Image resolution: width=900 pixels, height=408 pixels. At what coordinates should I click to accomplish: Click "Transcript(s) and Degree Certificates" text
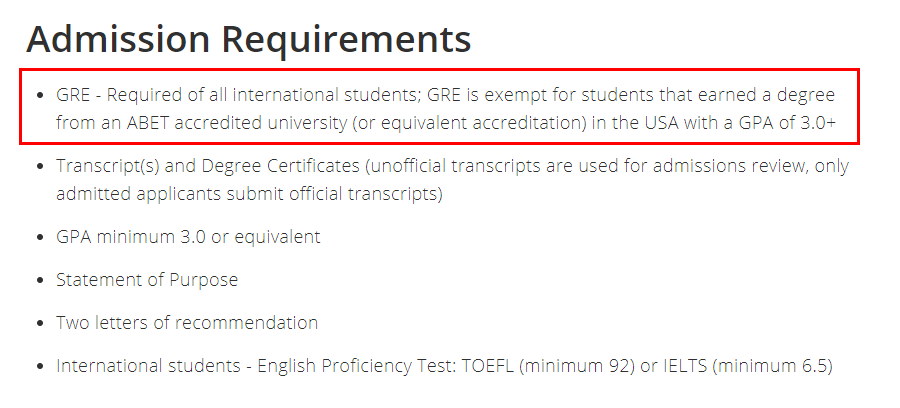(x=208, y=166)
